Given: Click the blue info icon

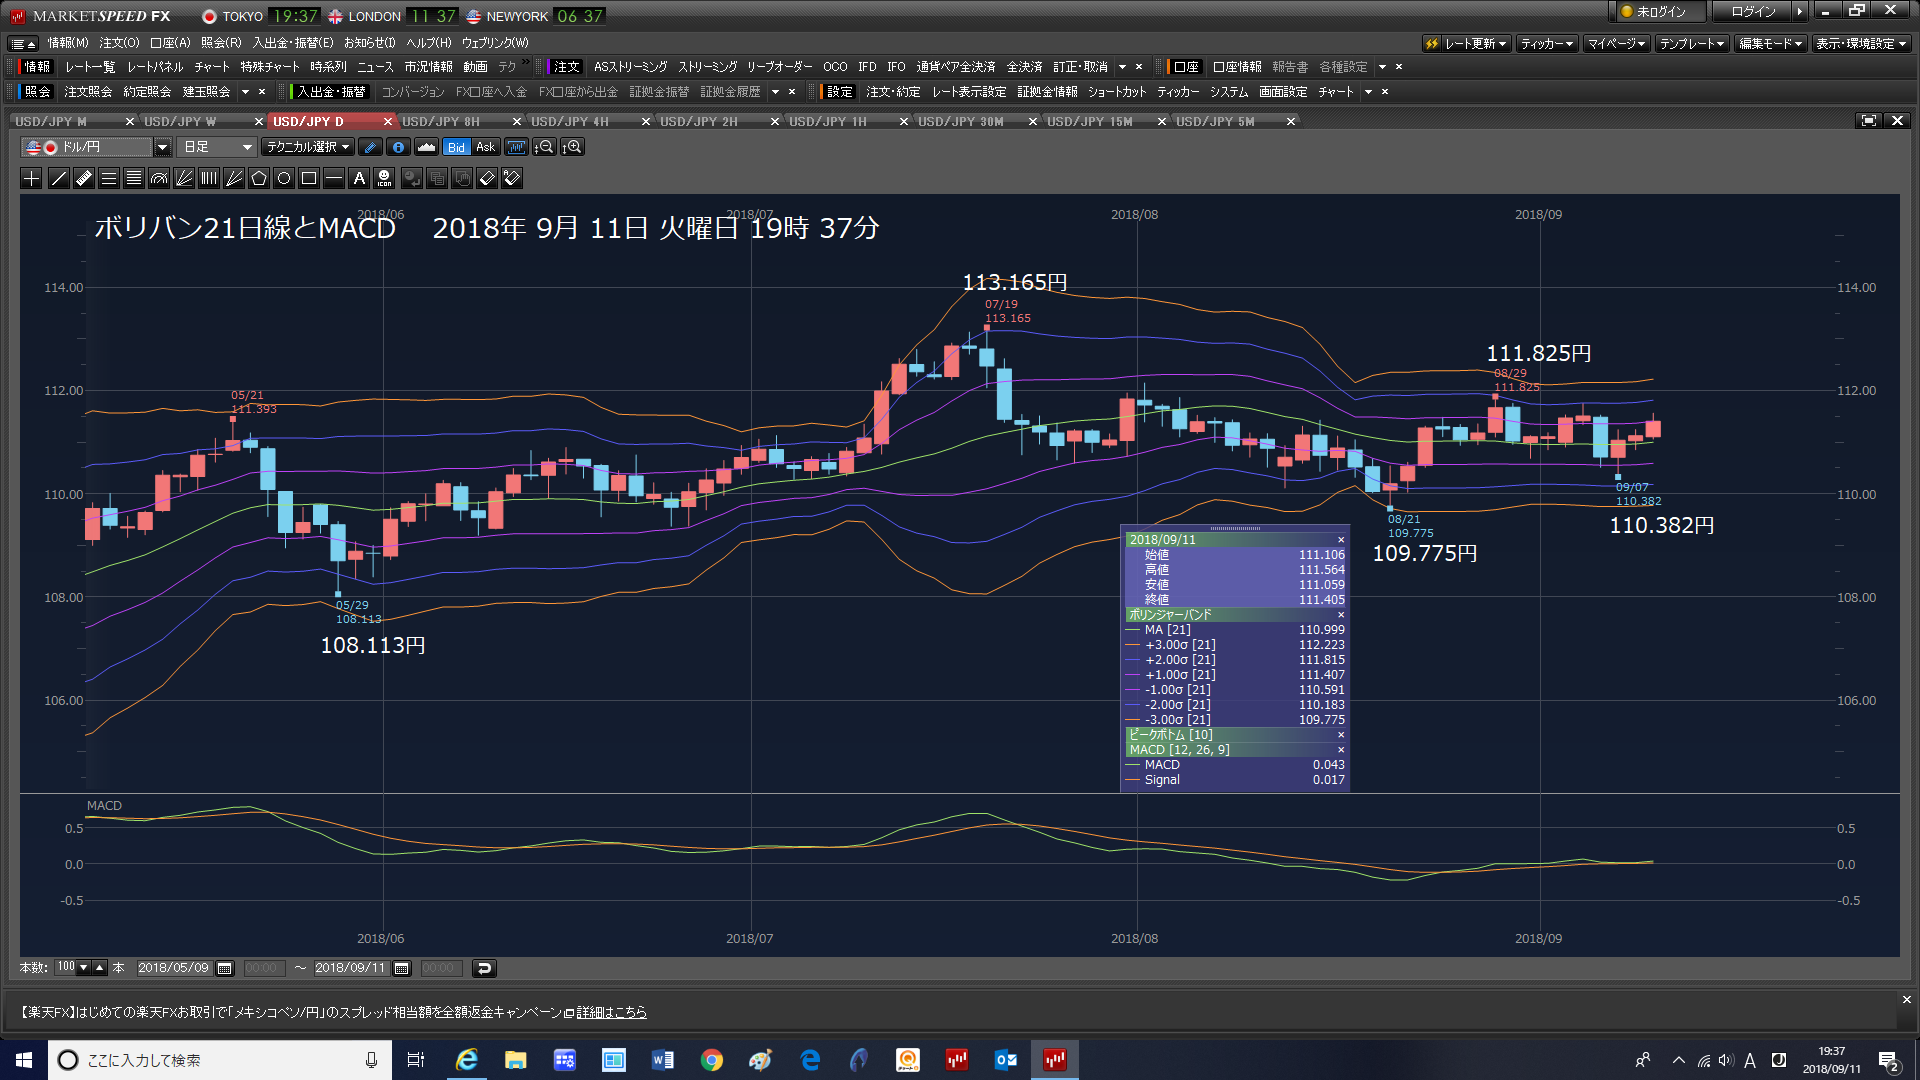Looking at the screenshot, I should [x=398, y=147].
